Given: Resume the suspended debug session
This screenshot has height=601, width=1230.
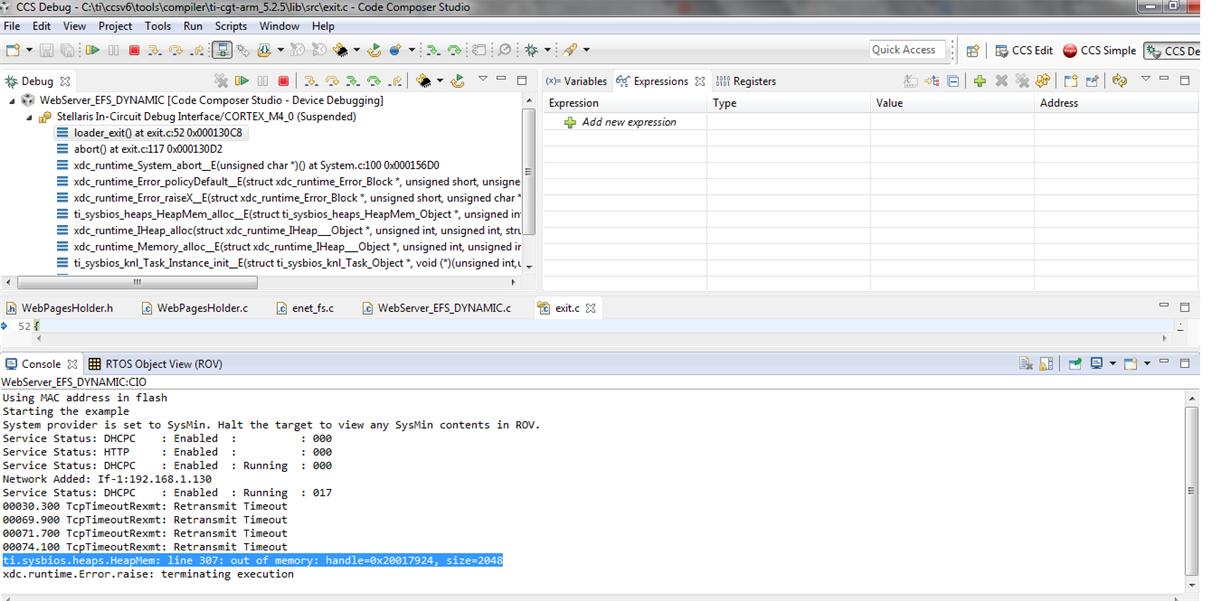Looking at the screenshot, I should click(x=242, y=81).
